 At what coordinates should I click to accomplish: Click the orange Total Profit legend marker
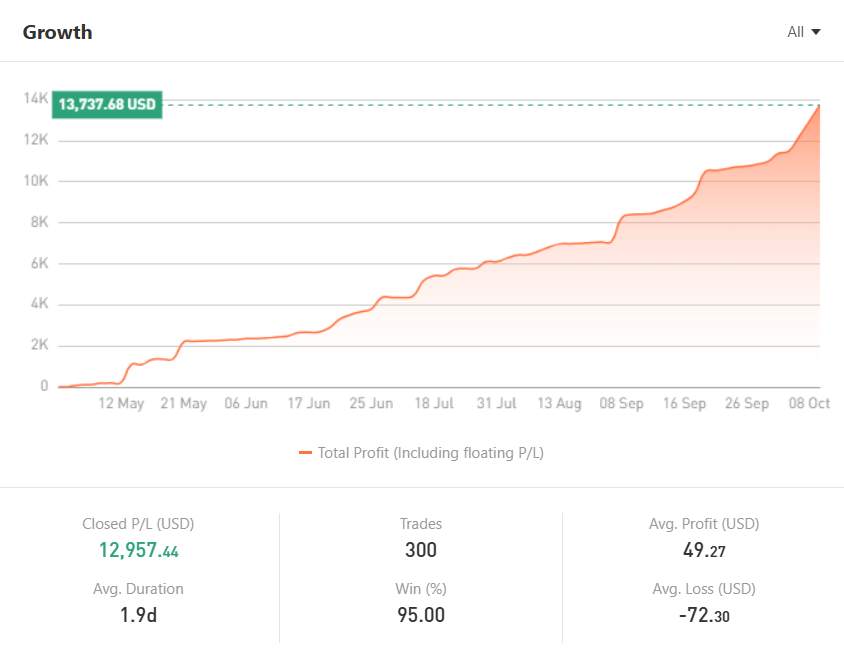tap(305, 453)
